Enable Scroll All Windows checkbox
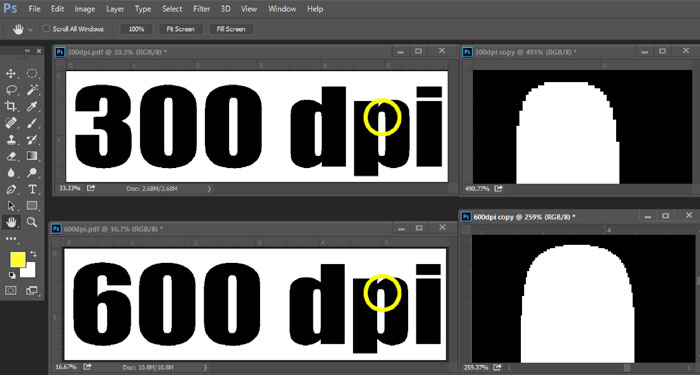Screen dimensions: 700x375 tap(46, 29)
